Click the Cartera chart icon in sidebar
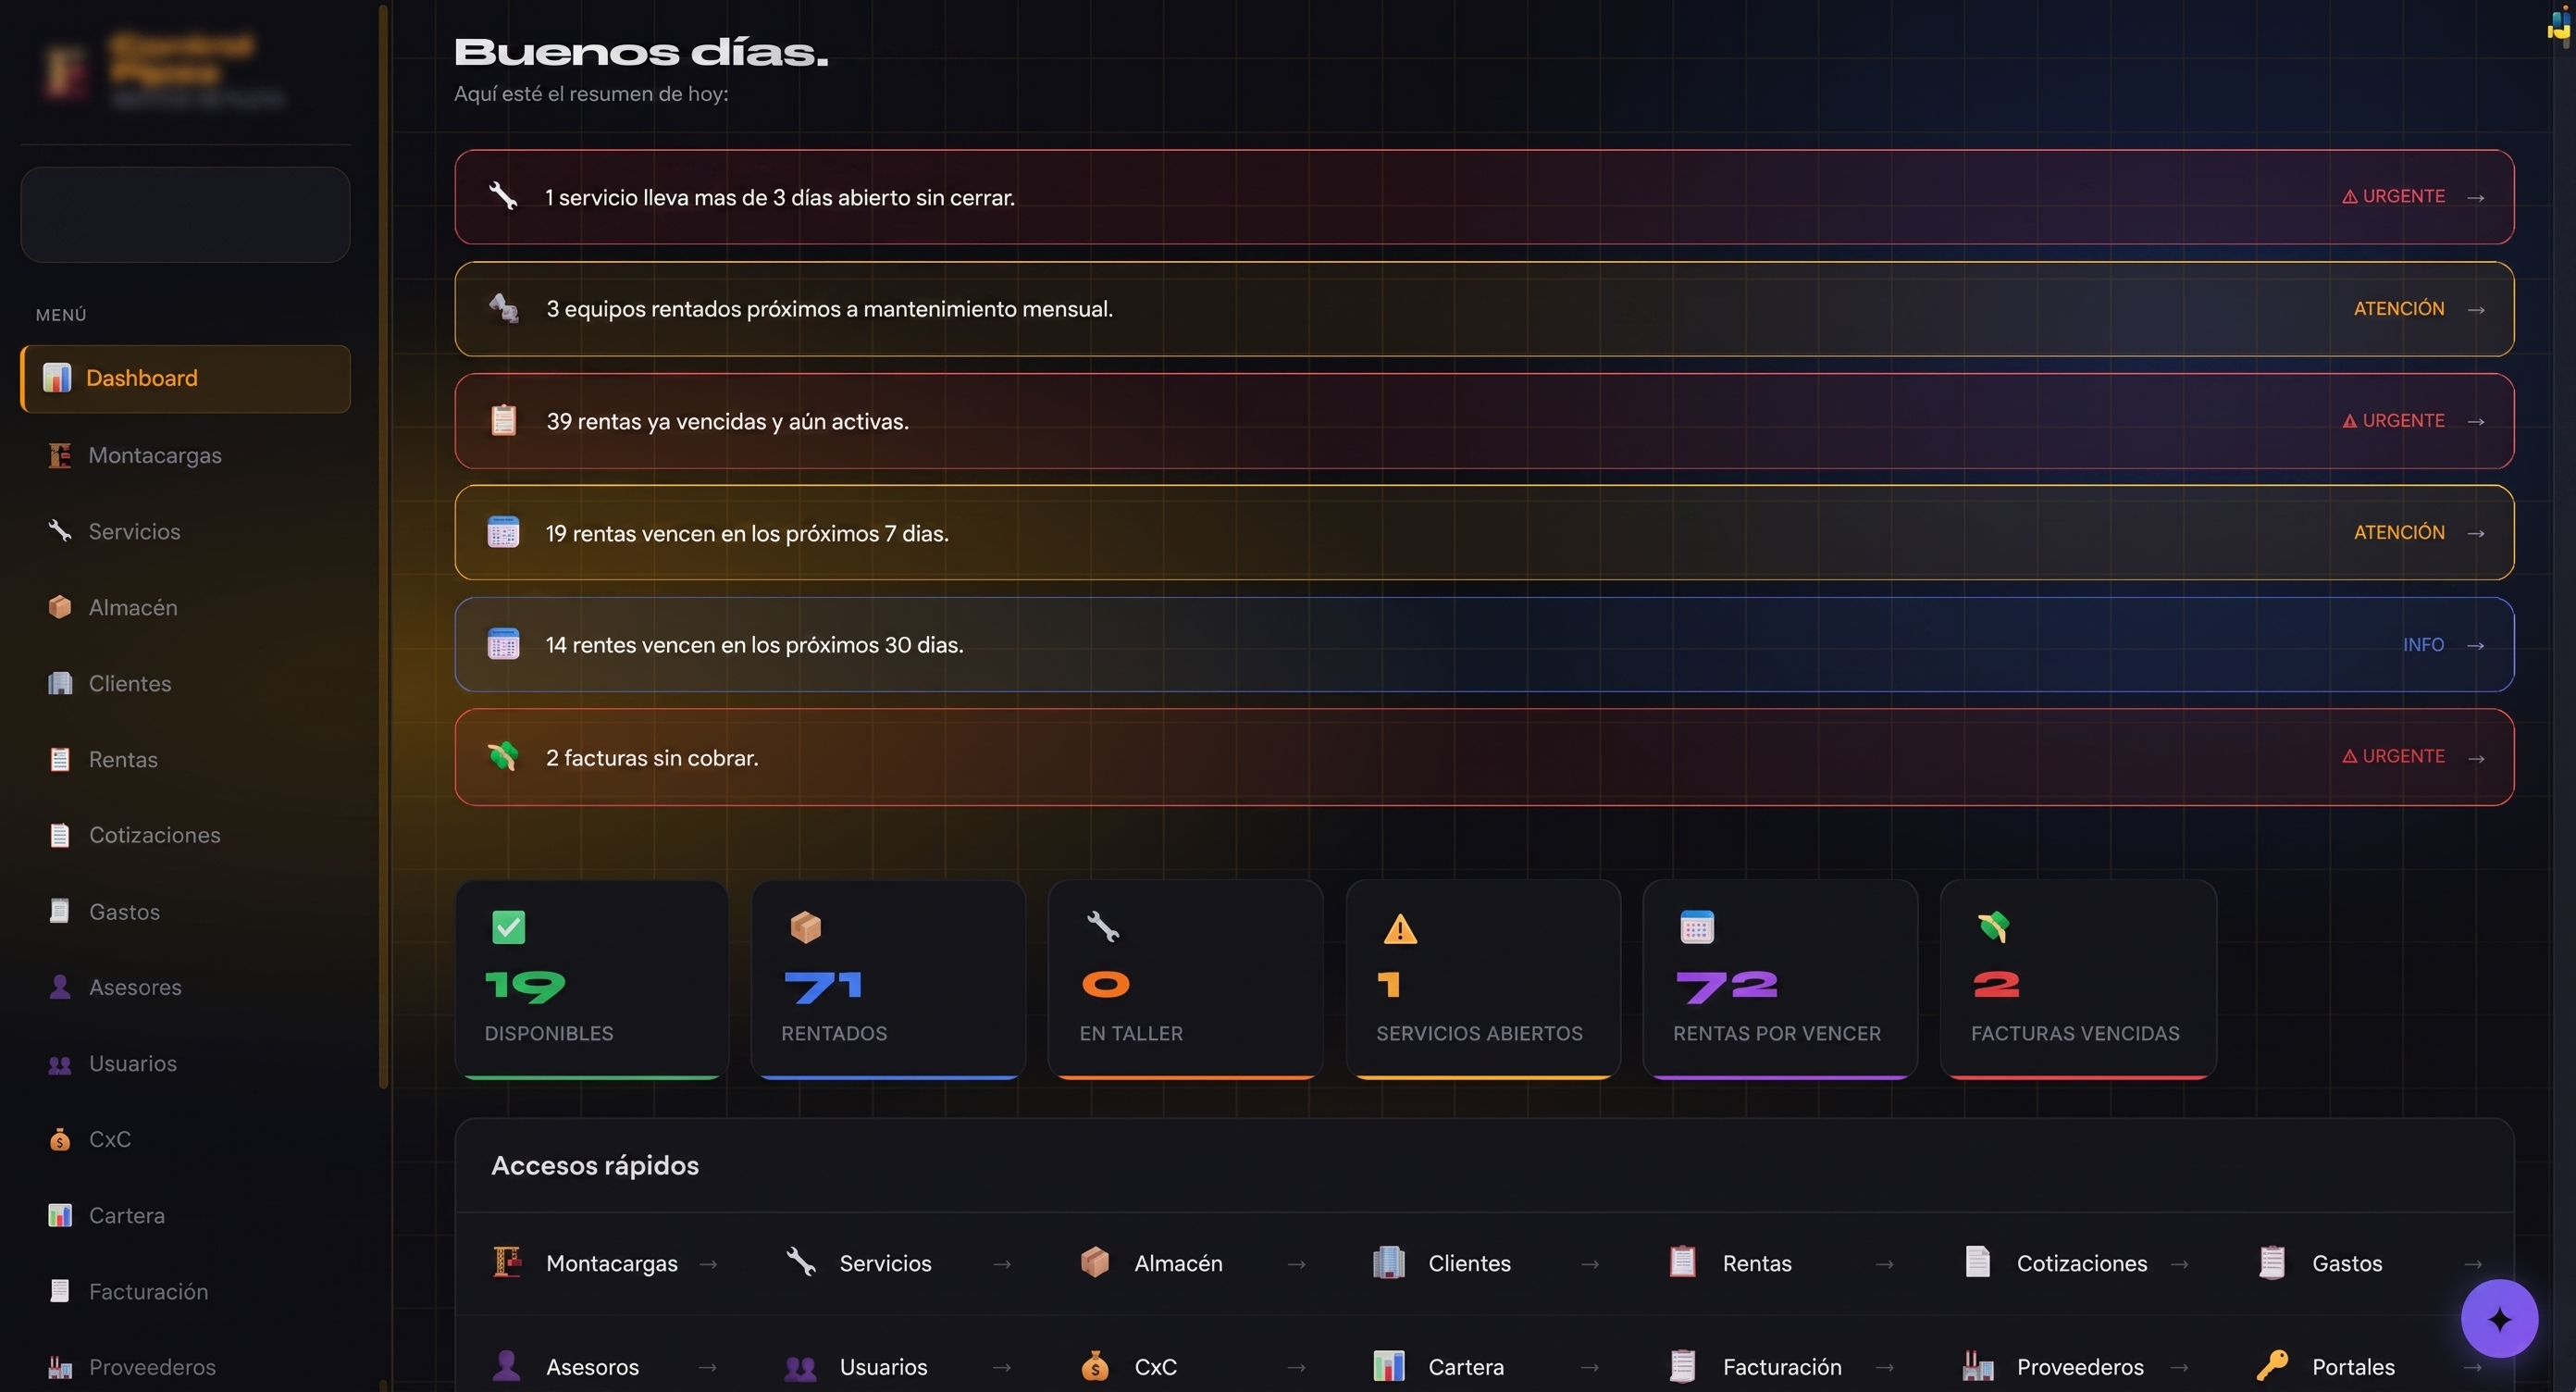Viewport: 2576px width, 1392px height. click(60, 1215)
